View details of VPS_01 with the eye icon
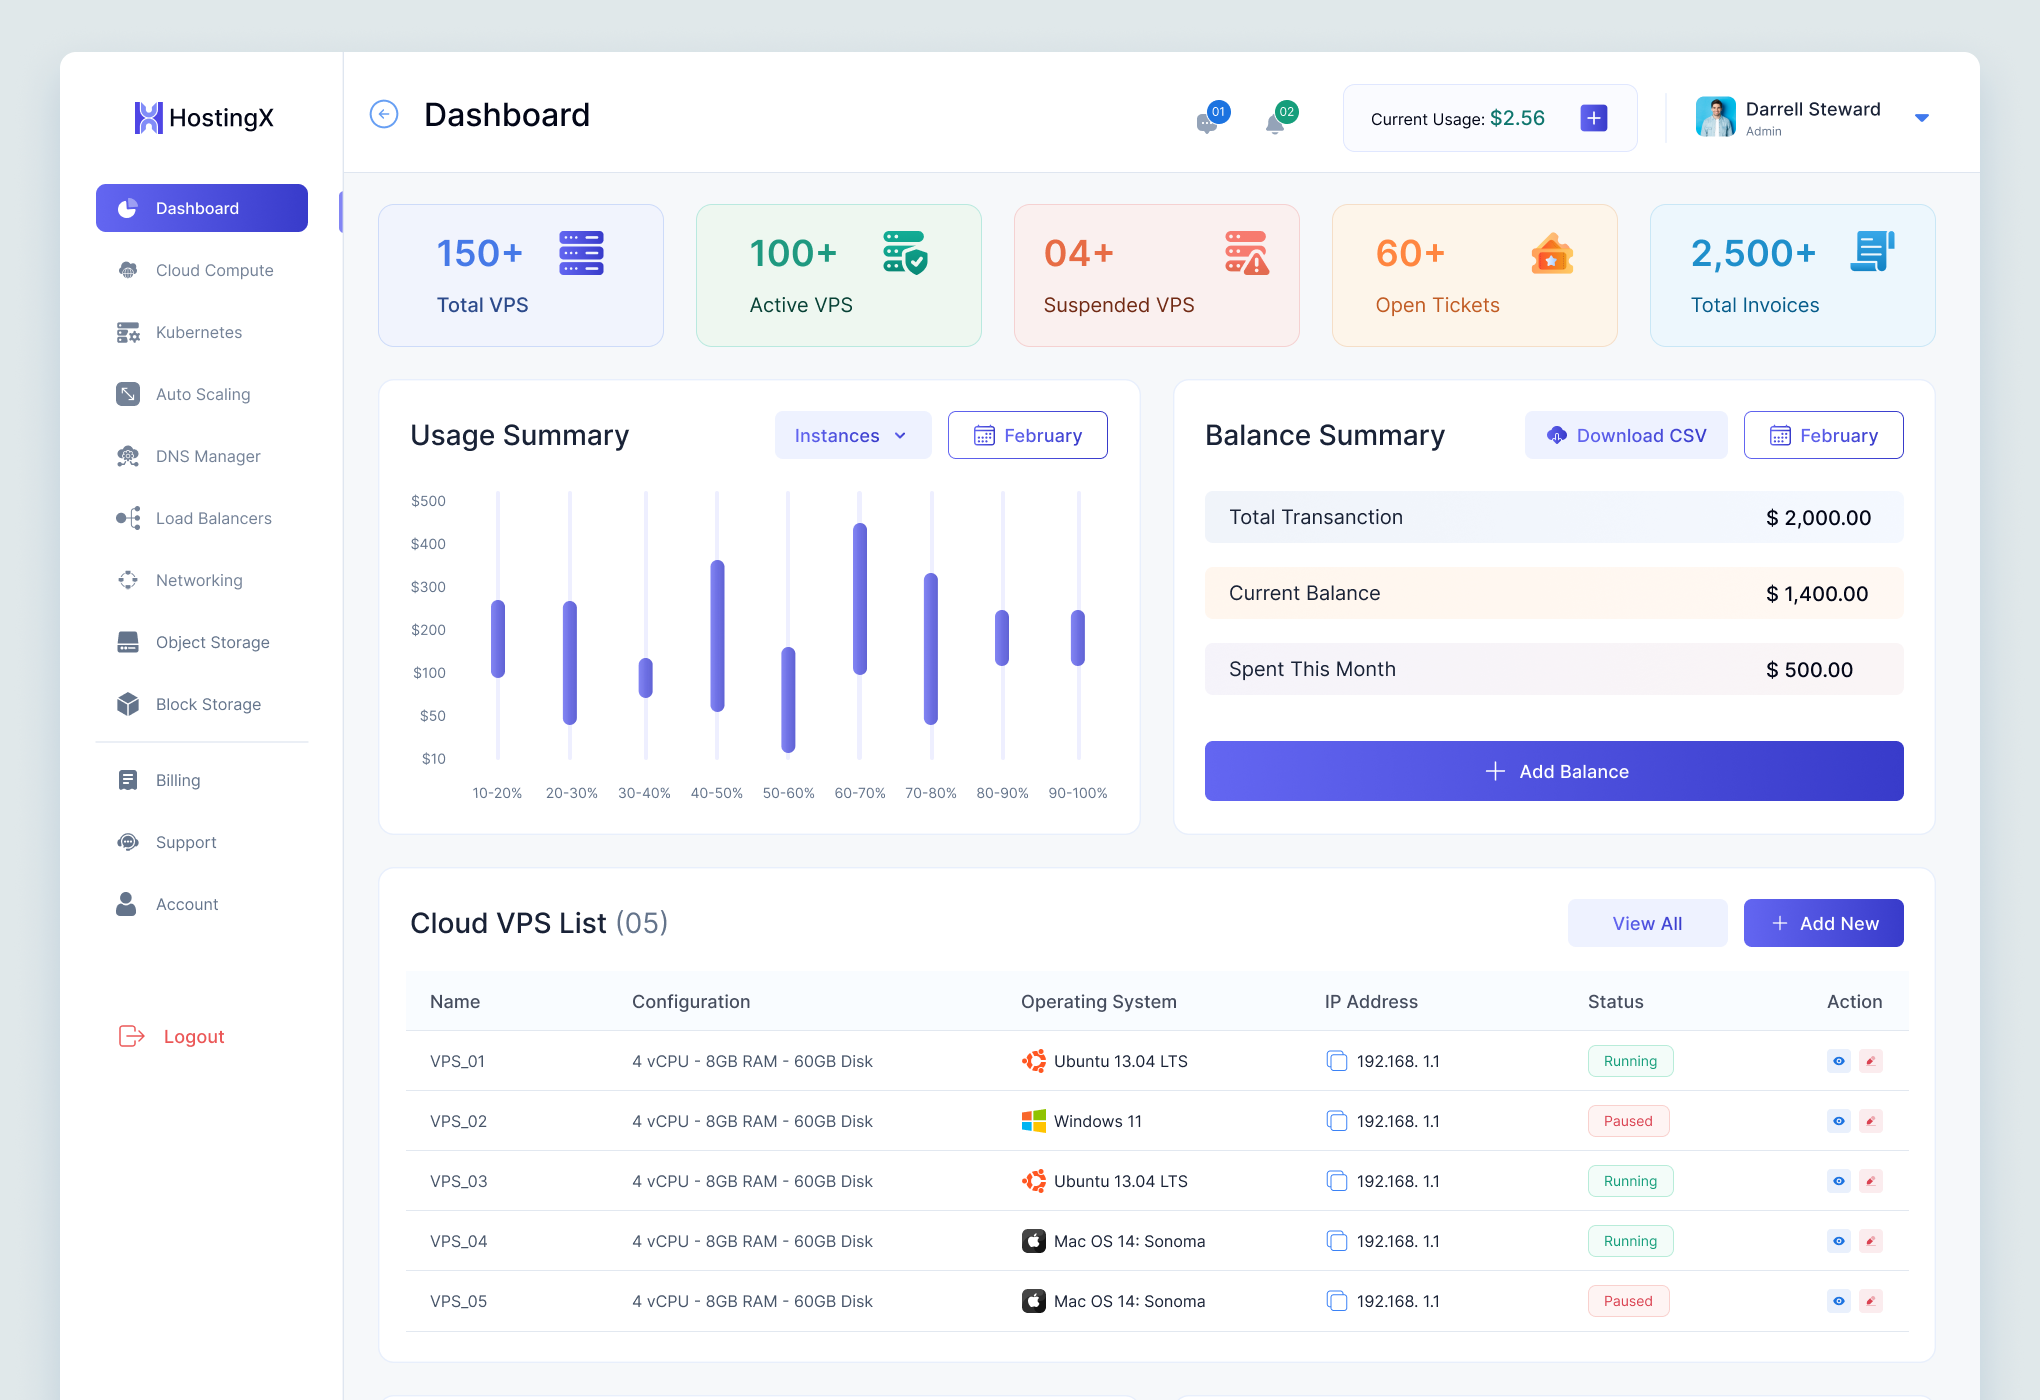 (x=1838, y=1061)
